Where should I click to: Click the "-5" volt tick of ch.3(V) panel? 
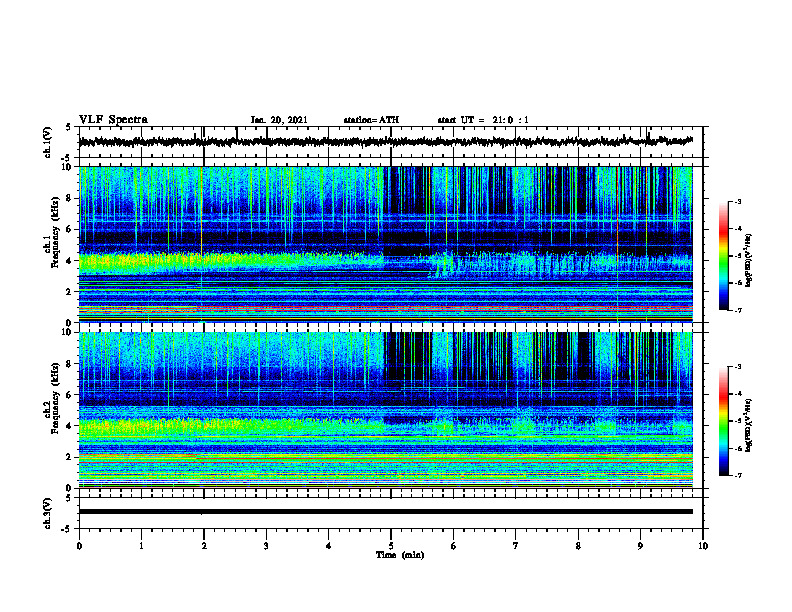click(68, 529)
